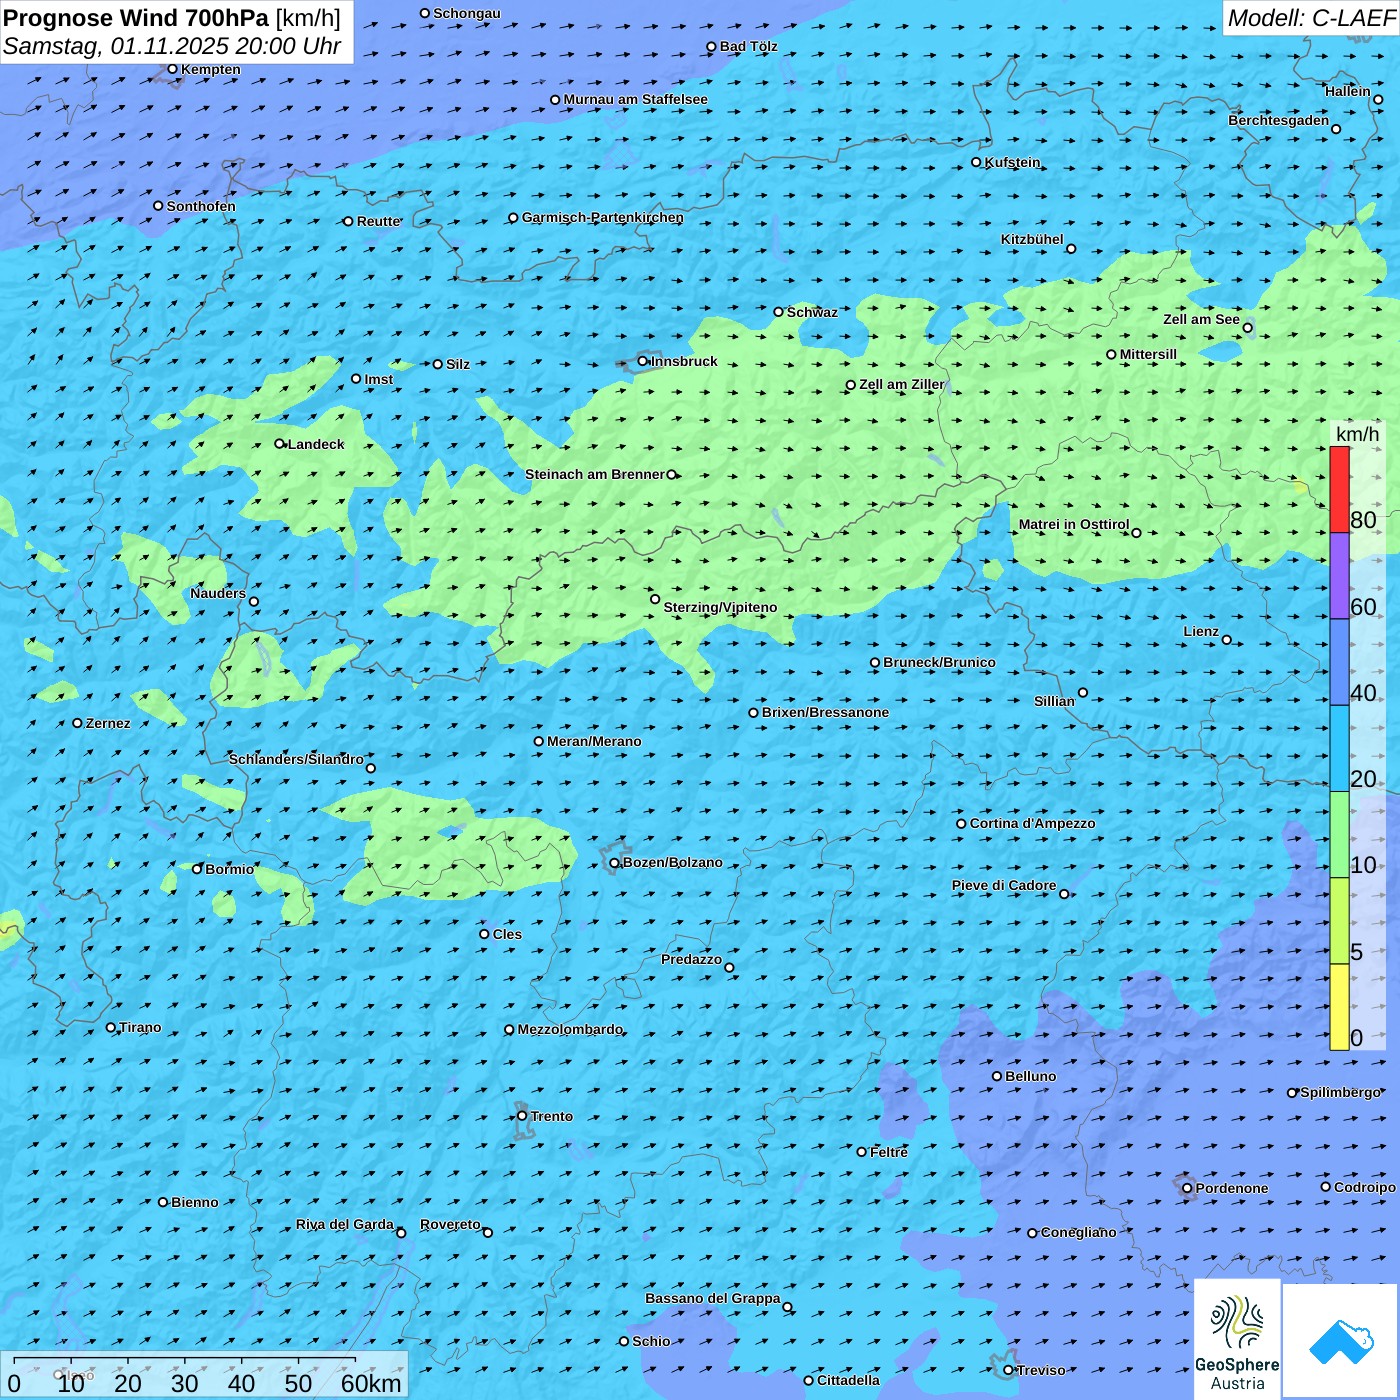
Task: Click the Trento location marker
Action: 522,1116
